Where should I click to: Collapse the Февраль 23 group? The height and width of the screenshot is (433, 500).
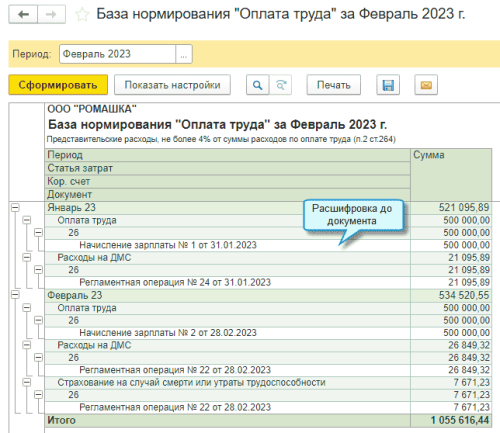[15, 295]
